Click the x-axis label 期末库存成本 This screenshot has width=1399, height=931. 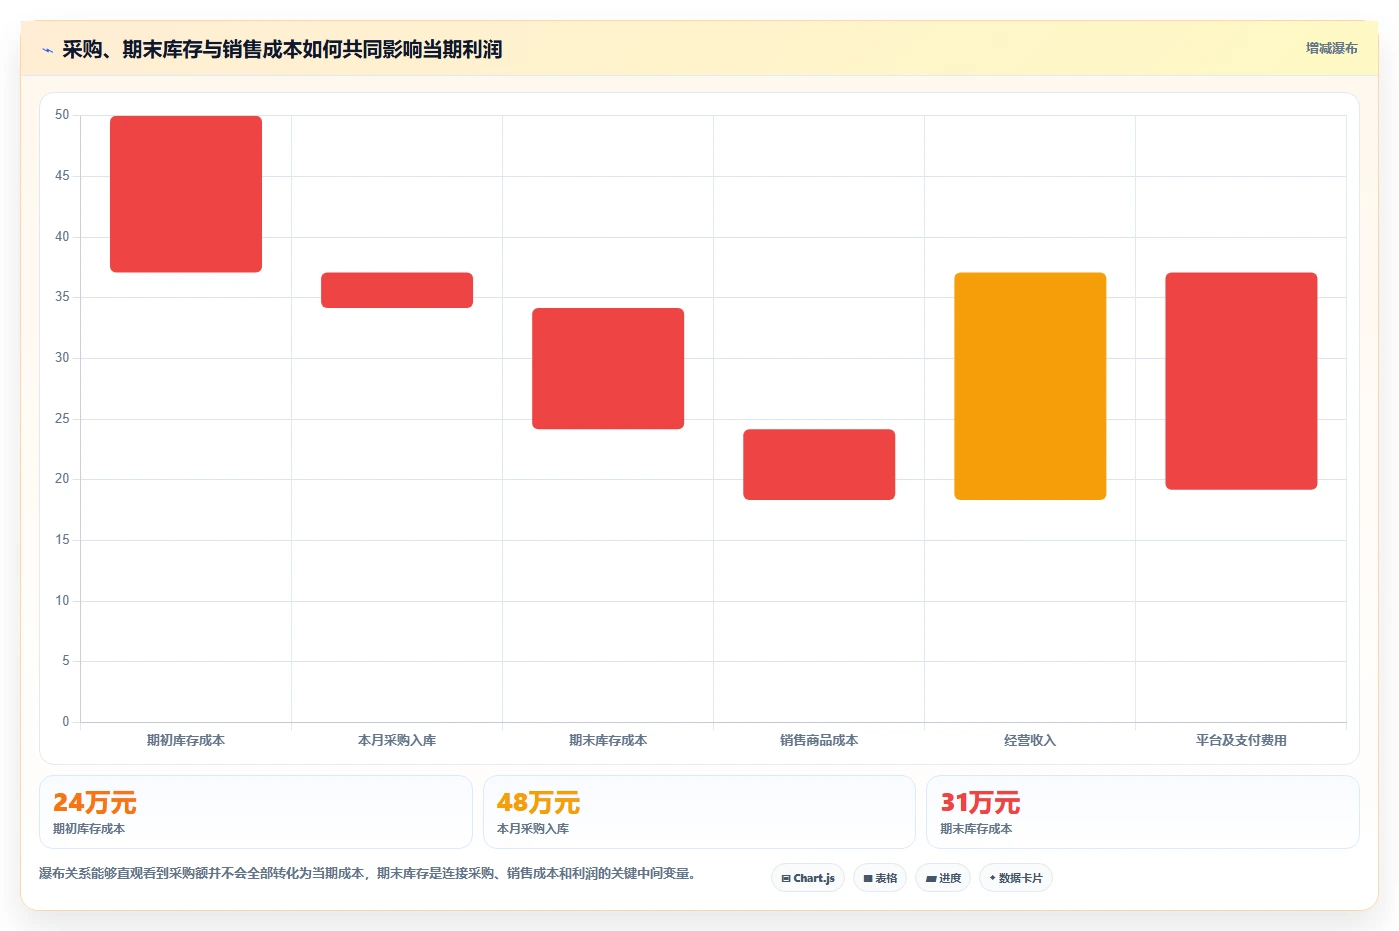point(608,741)
